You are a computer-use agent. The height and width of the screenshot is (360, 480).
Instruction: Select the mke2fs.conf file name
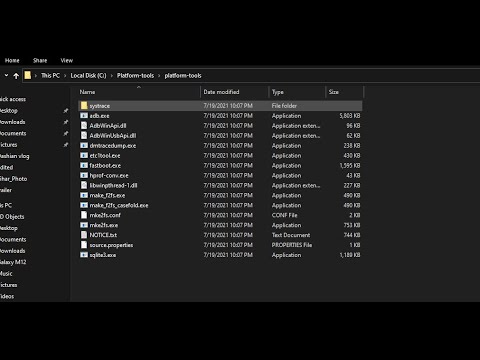point(105,215)
